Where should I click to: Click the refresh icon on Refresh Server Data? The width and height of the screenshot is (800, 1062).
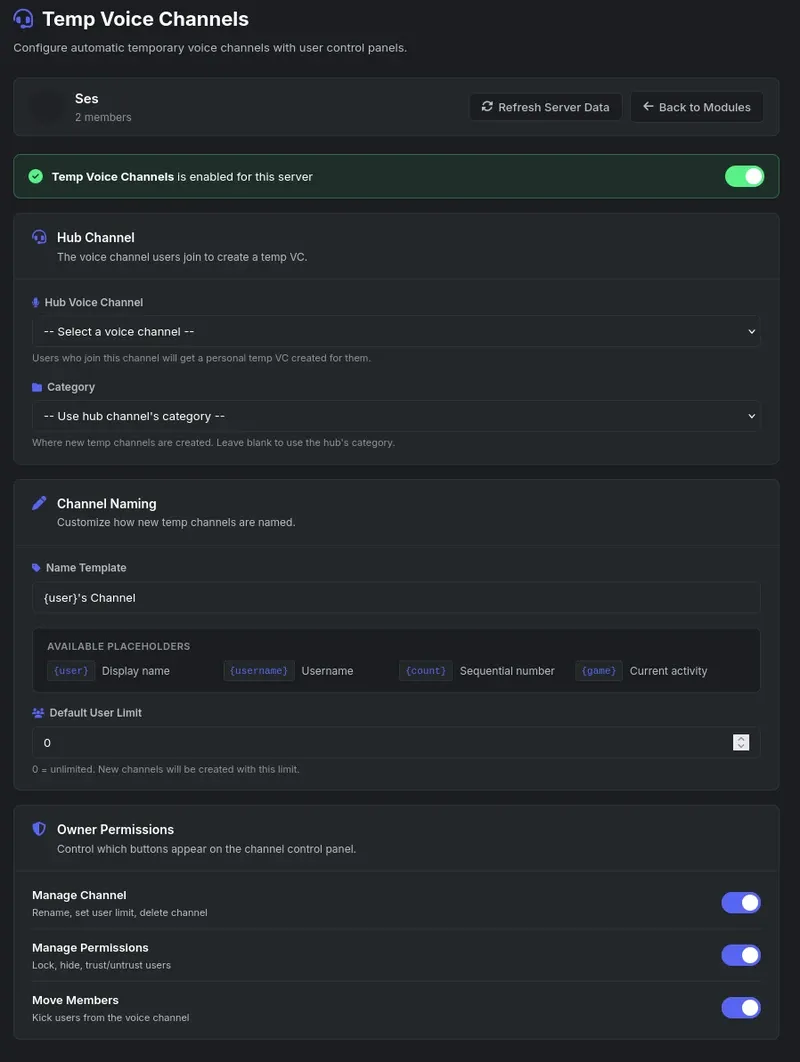487,107
